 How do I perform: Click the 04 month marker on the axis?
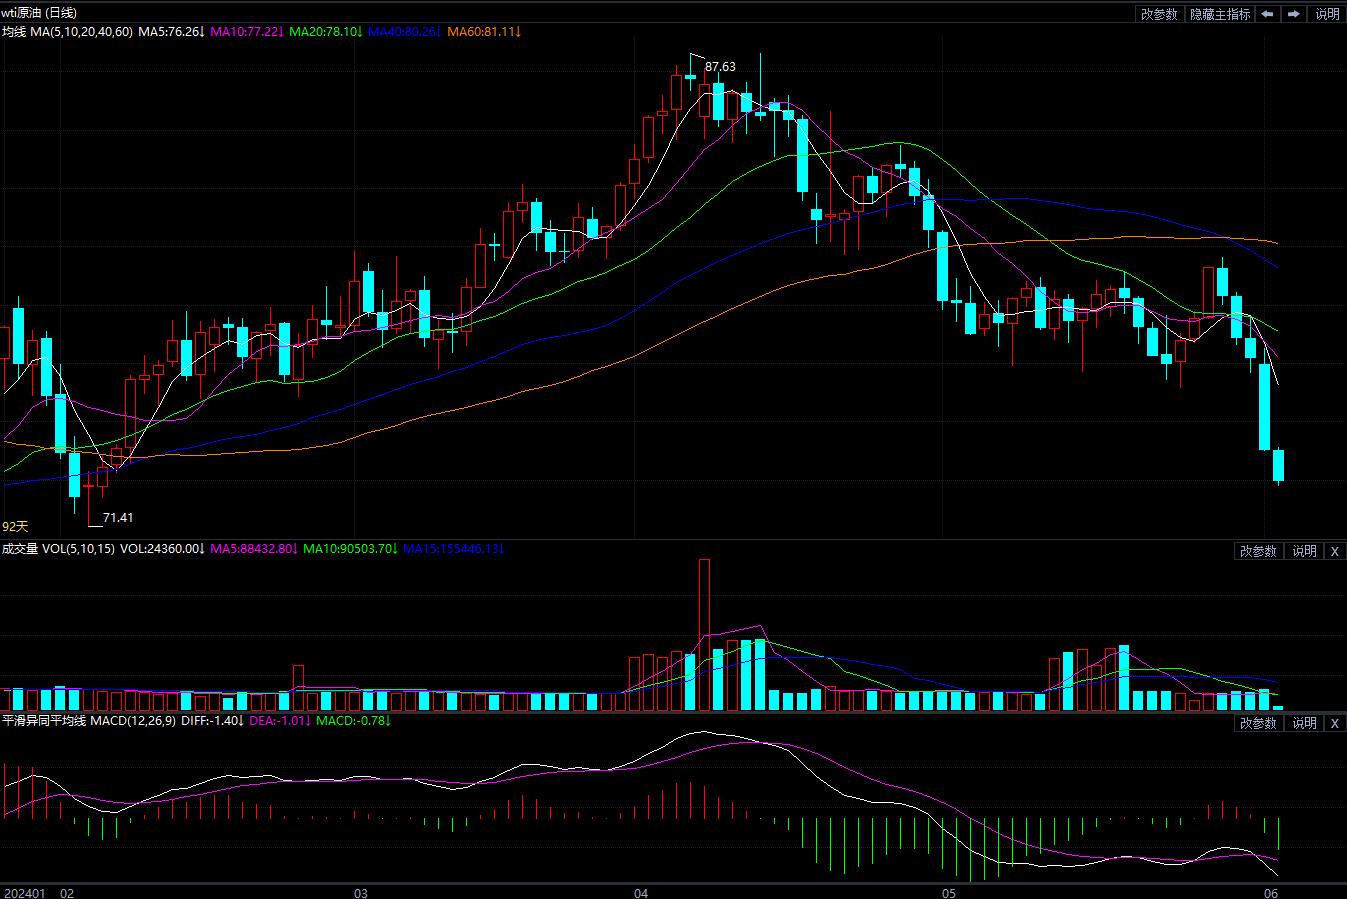(x=641, y=892)
